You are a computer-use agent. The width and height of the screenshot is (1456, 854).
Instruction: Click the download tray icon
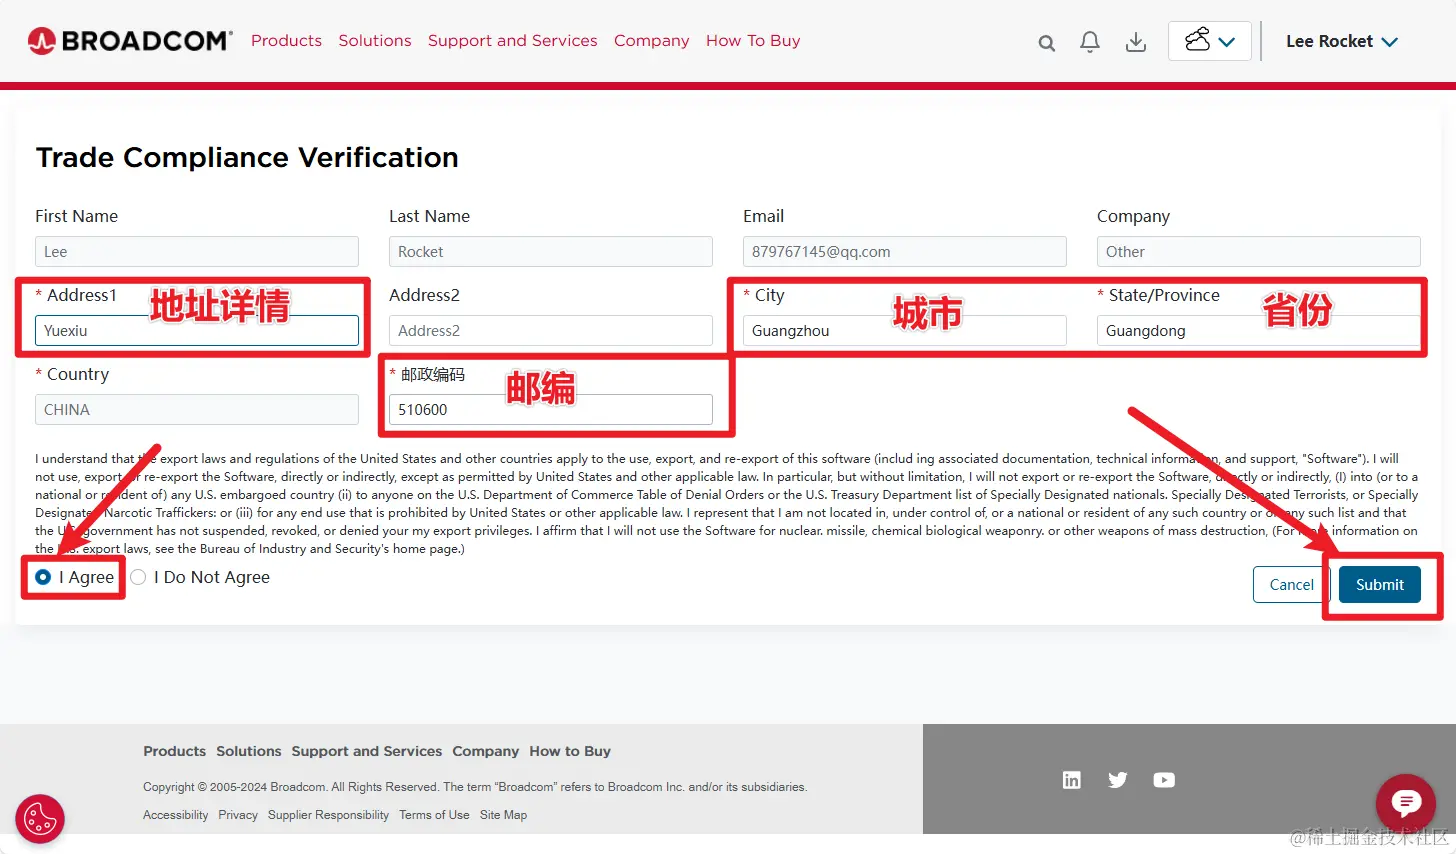(1136, 42)
